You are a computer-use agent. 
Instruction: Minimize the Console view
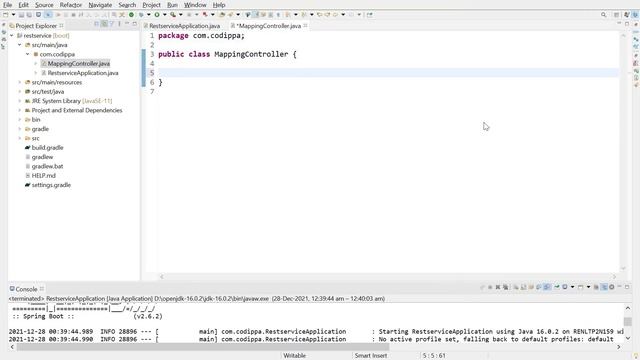(619, 287)
